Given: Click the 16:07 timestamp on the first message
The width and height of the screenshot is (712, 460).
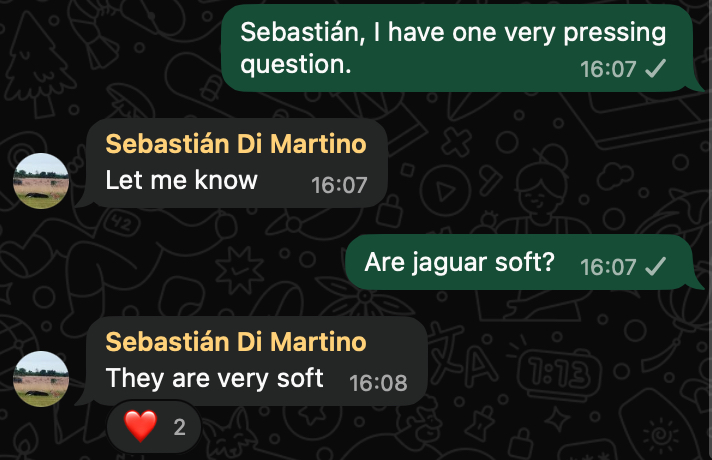Looking at the screenshot, I should pyautogui.click(x=608, y=69).
